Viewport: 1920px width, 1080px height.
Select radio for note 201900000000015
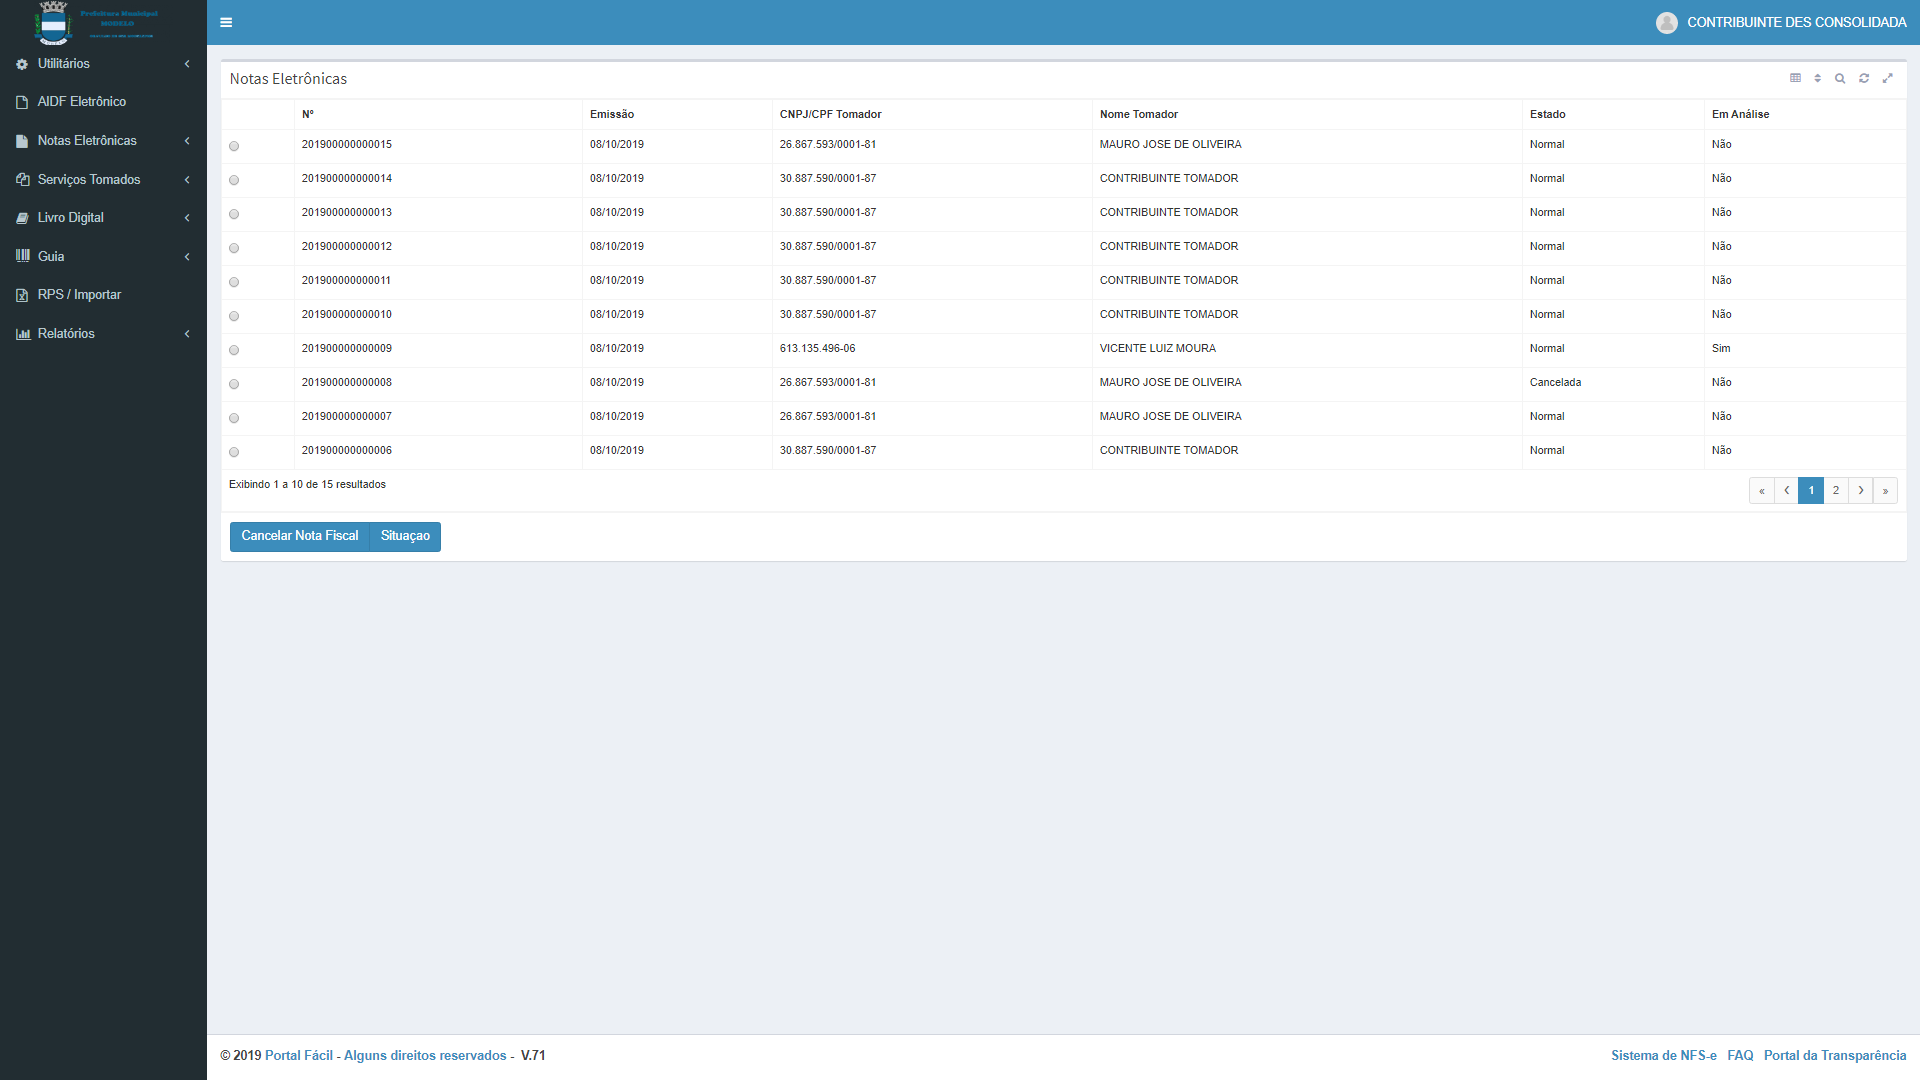tap(234, 146)
